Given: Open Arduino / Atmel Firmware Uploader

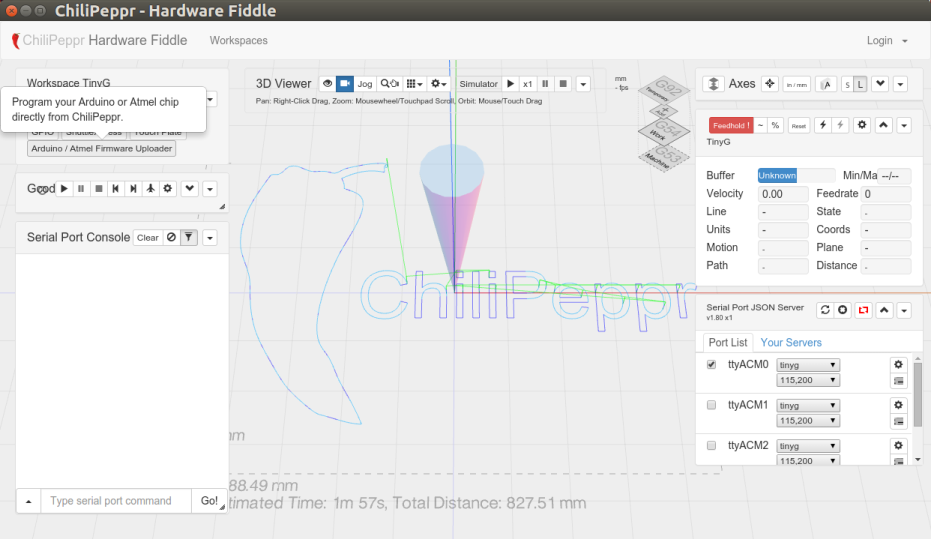Looking at the screenshot, I should 102,148.
